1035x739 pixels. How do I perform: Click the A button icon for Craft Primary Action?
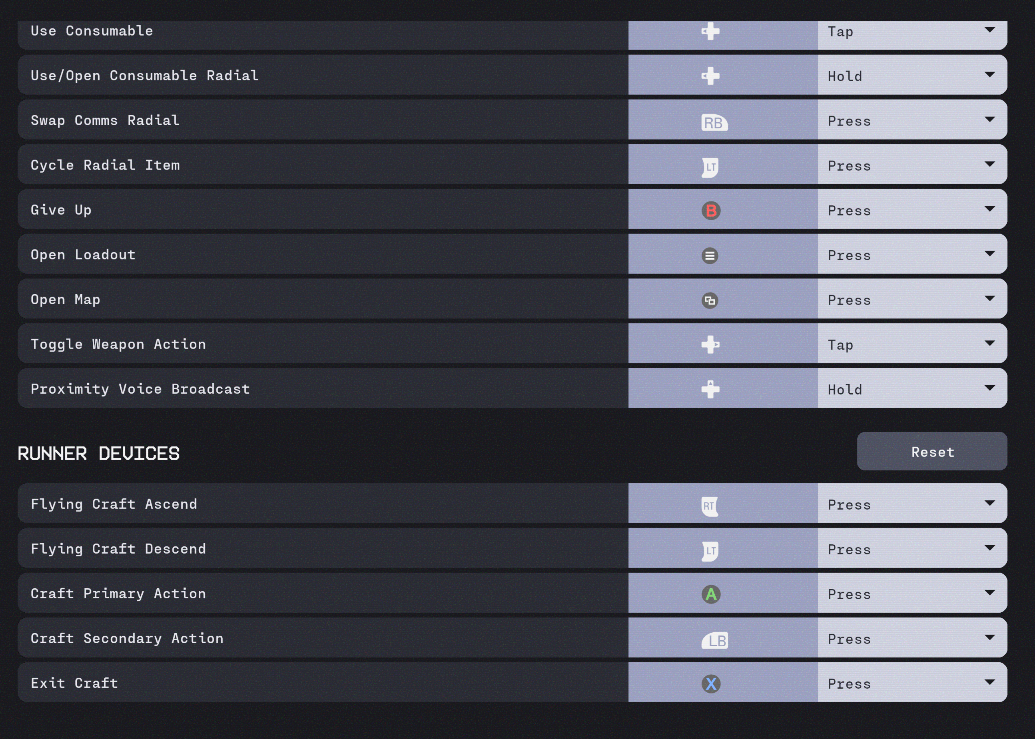coord(711,594)
